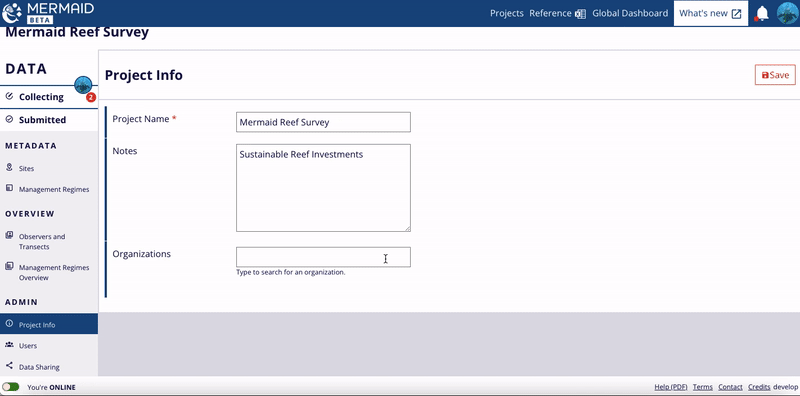The height and width of the screenshot is (396, 800).
Task: Open the Global Dashboard
Action: click(630, 13)
